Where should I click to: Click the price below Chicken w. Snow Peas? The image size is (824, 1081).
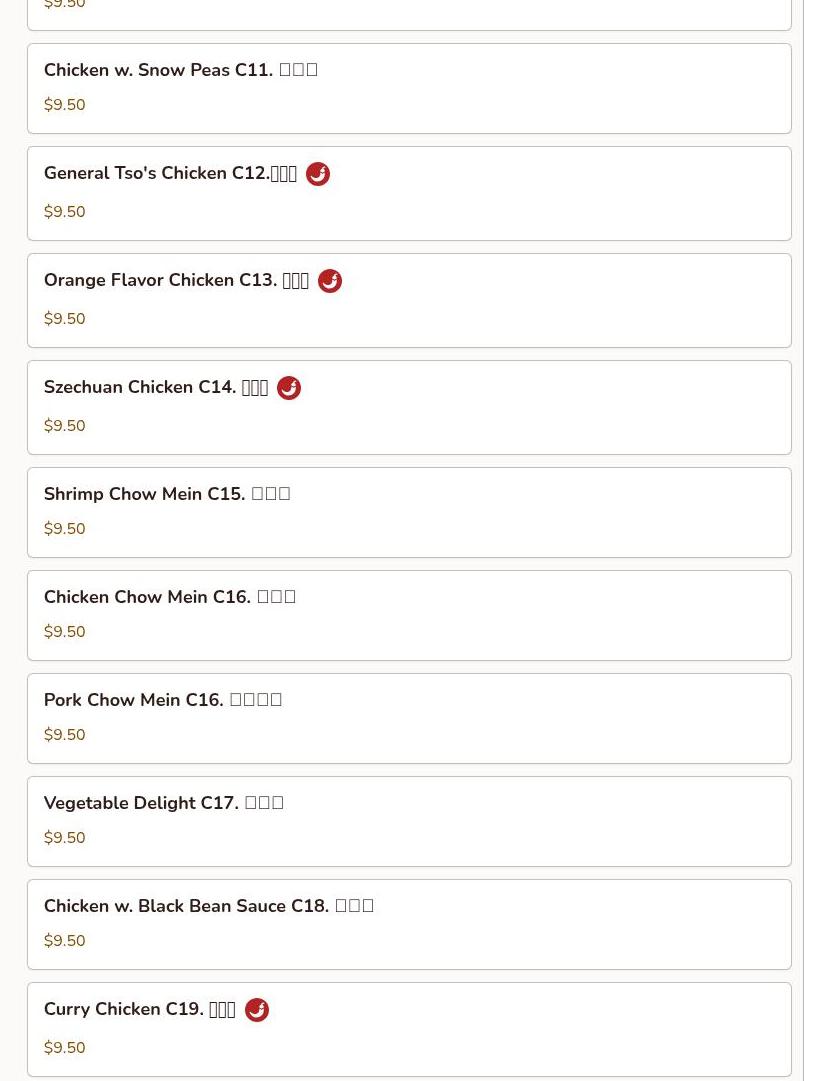click(x=65, y=105)
